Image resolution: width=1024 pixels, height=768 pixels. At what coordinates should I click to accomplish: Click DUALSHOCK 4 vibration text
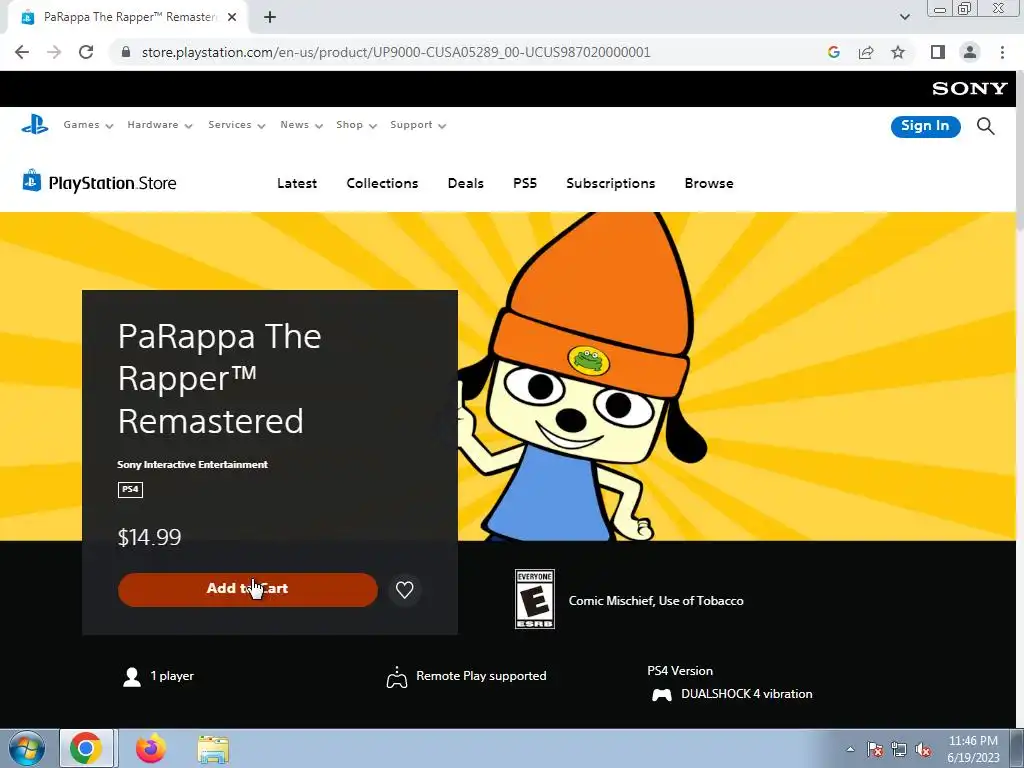click(746, 694)
